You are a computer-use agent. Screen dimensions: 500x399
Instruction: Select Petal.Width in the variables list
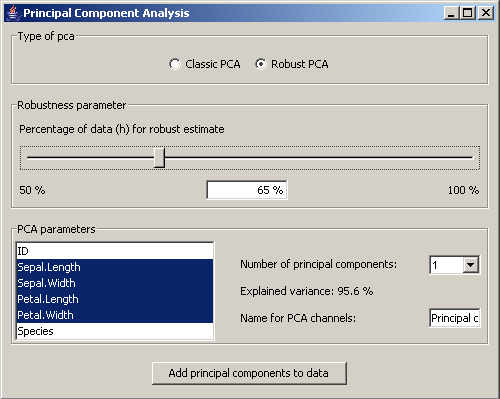point(115,315)
